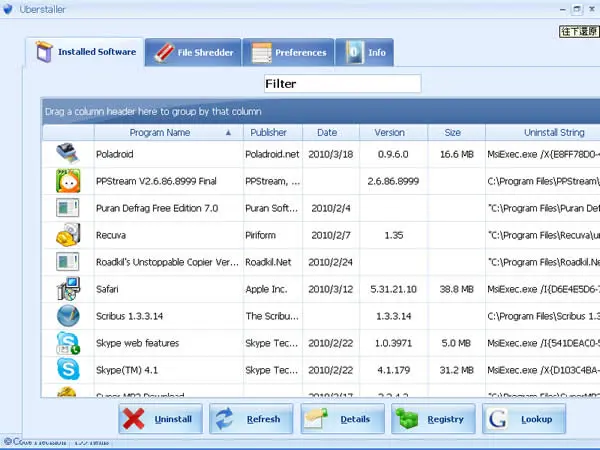Image resolution: width=600 pixels, height=450 pixels.
Task: Open Details for selected program
Action: click(342, 419)
